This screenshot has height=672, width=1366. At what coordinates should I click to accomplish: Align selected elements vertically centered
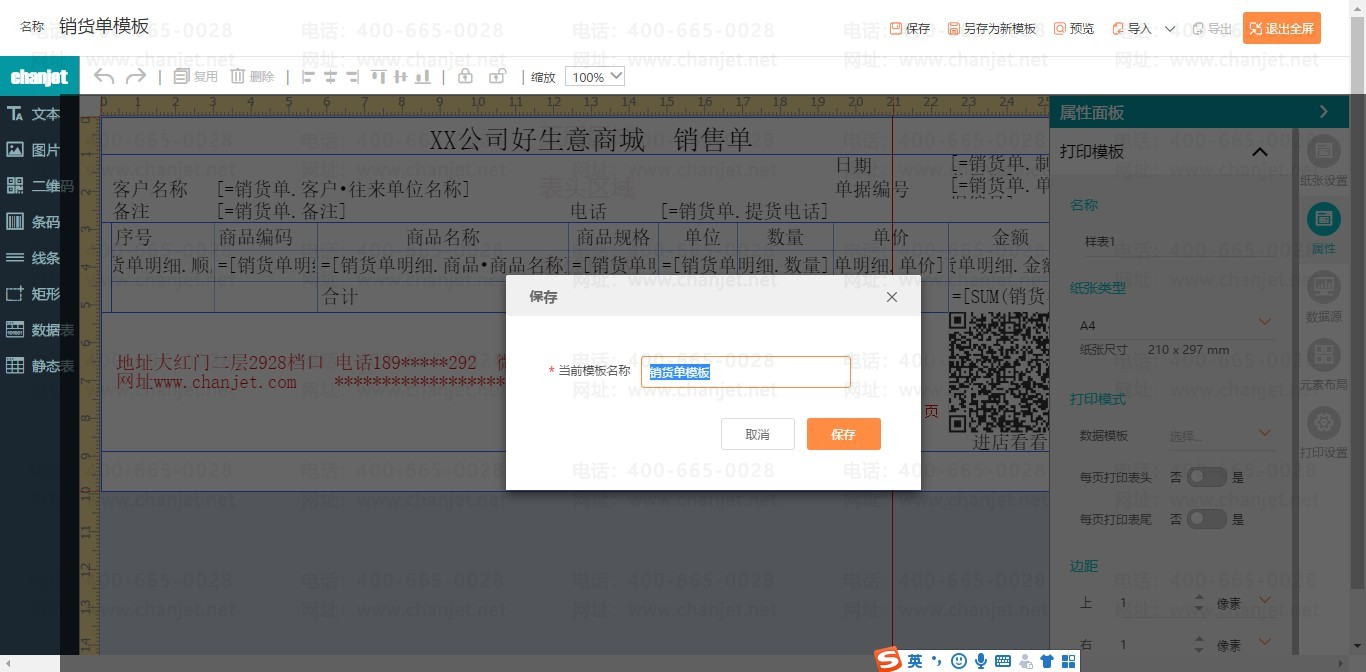tap(400, 76)
